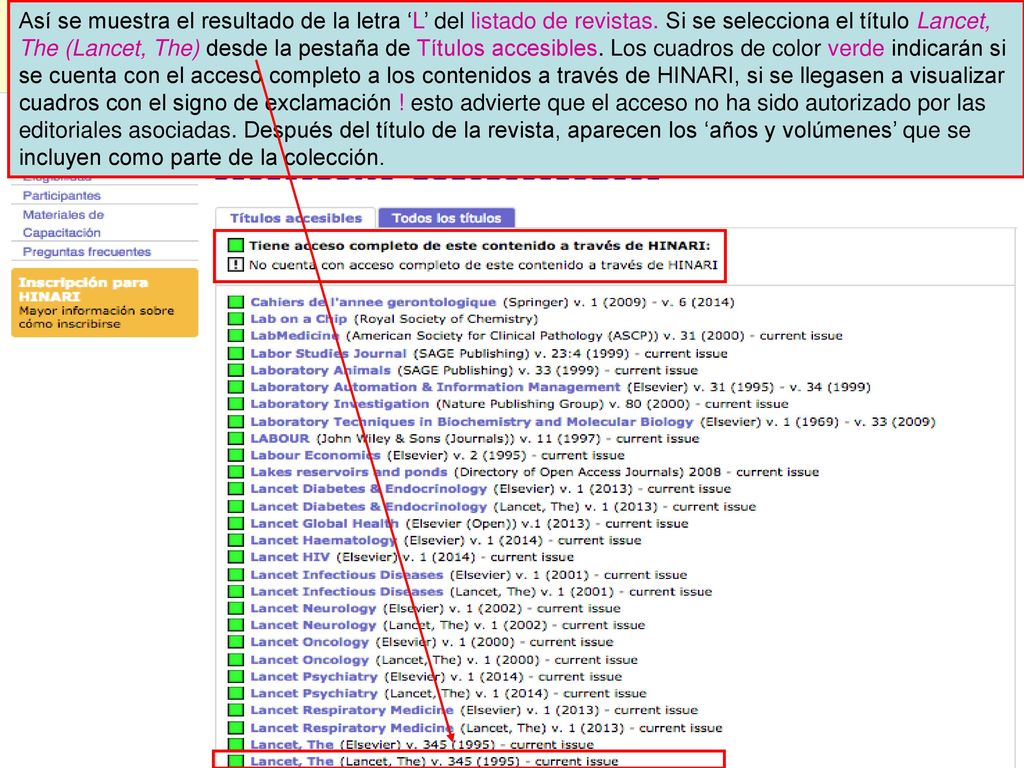Click green access icon beside Lab on a Chip

tap(236, 319)
